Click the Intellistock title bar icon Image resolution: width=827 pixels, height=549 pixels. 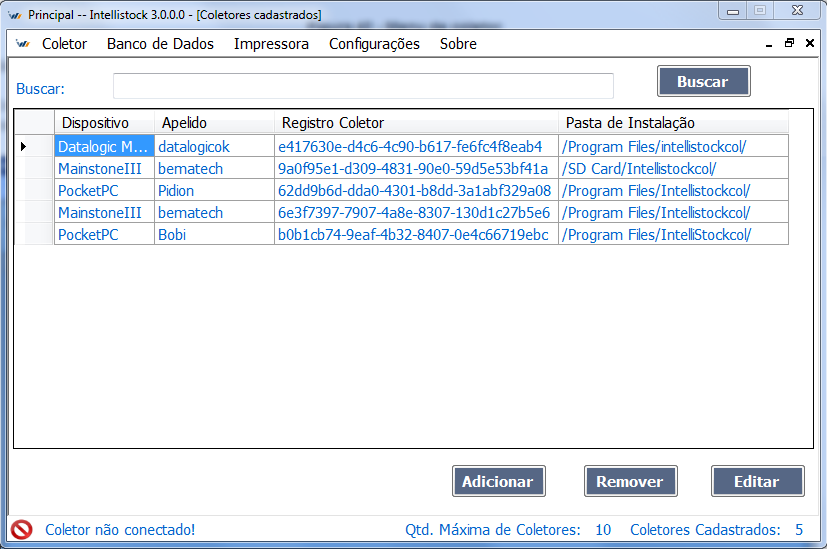pyautogui.click(x=15, y=15)
